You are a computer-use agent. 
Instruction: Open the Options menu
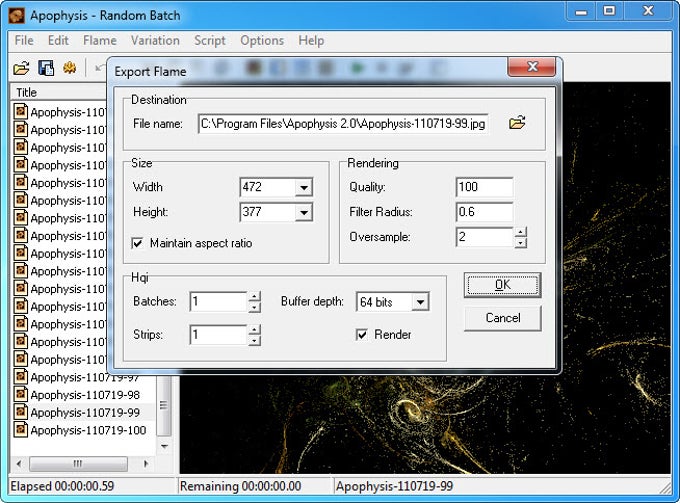point(262,40)
